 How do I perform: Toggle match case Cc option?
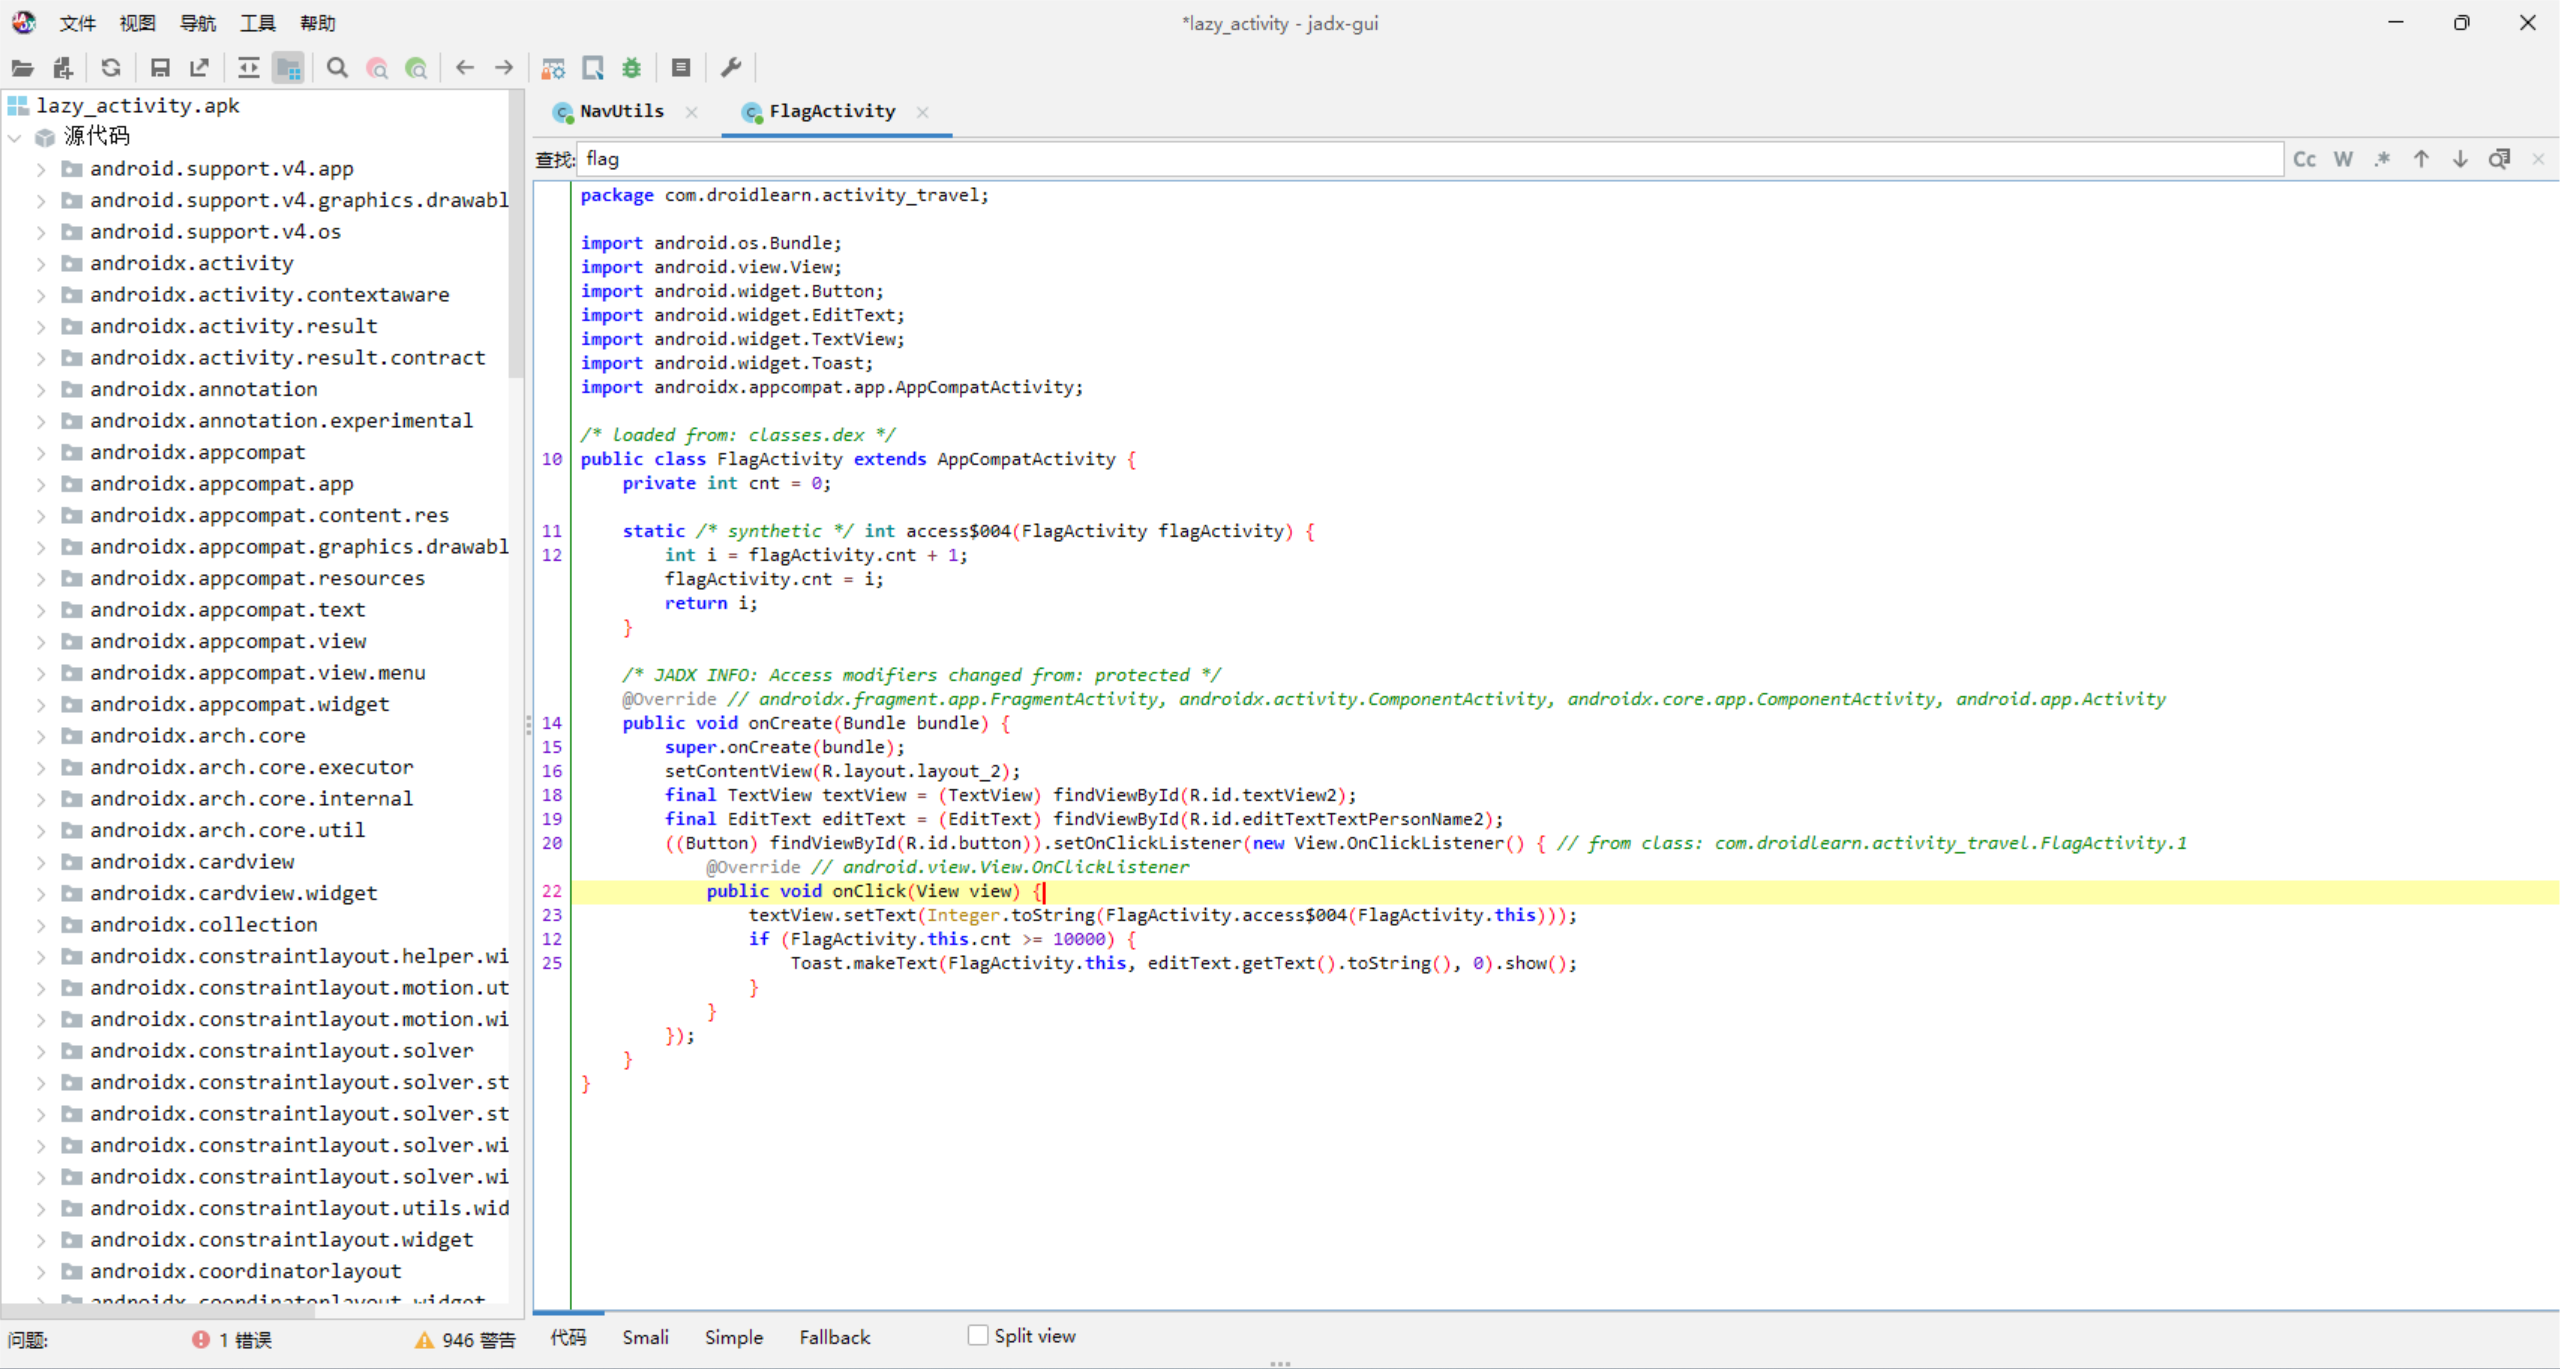pyautogui.click(x=2304, y=159)
